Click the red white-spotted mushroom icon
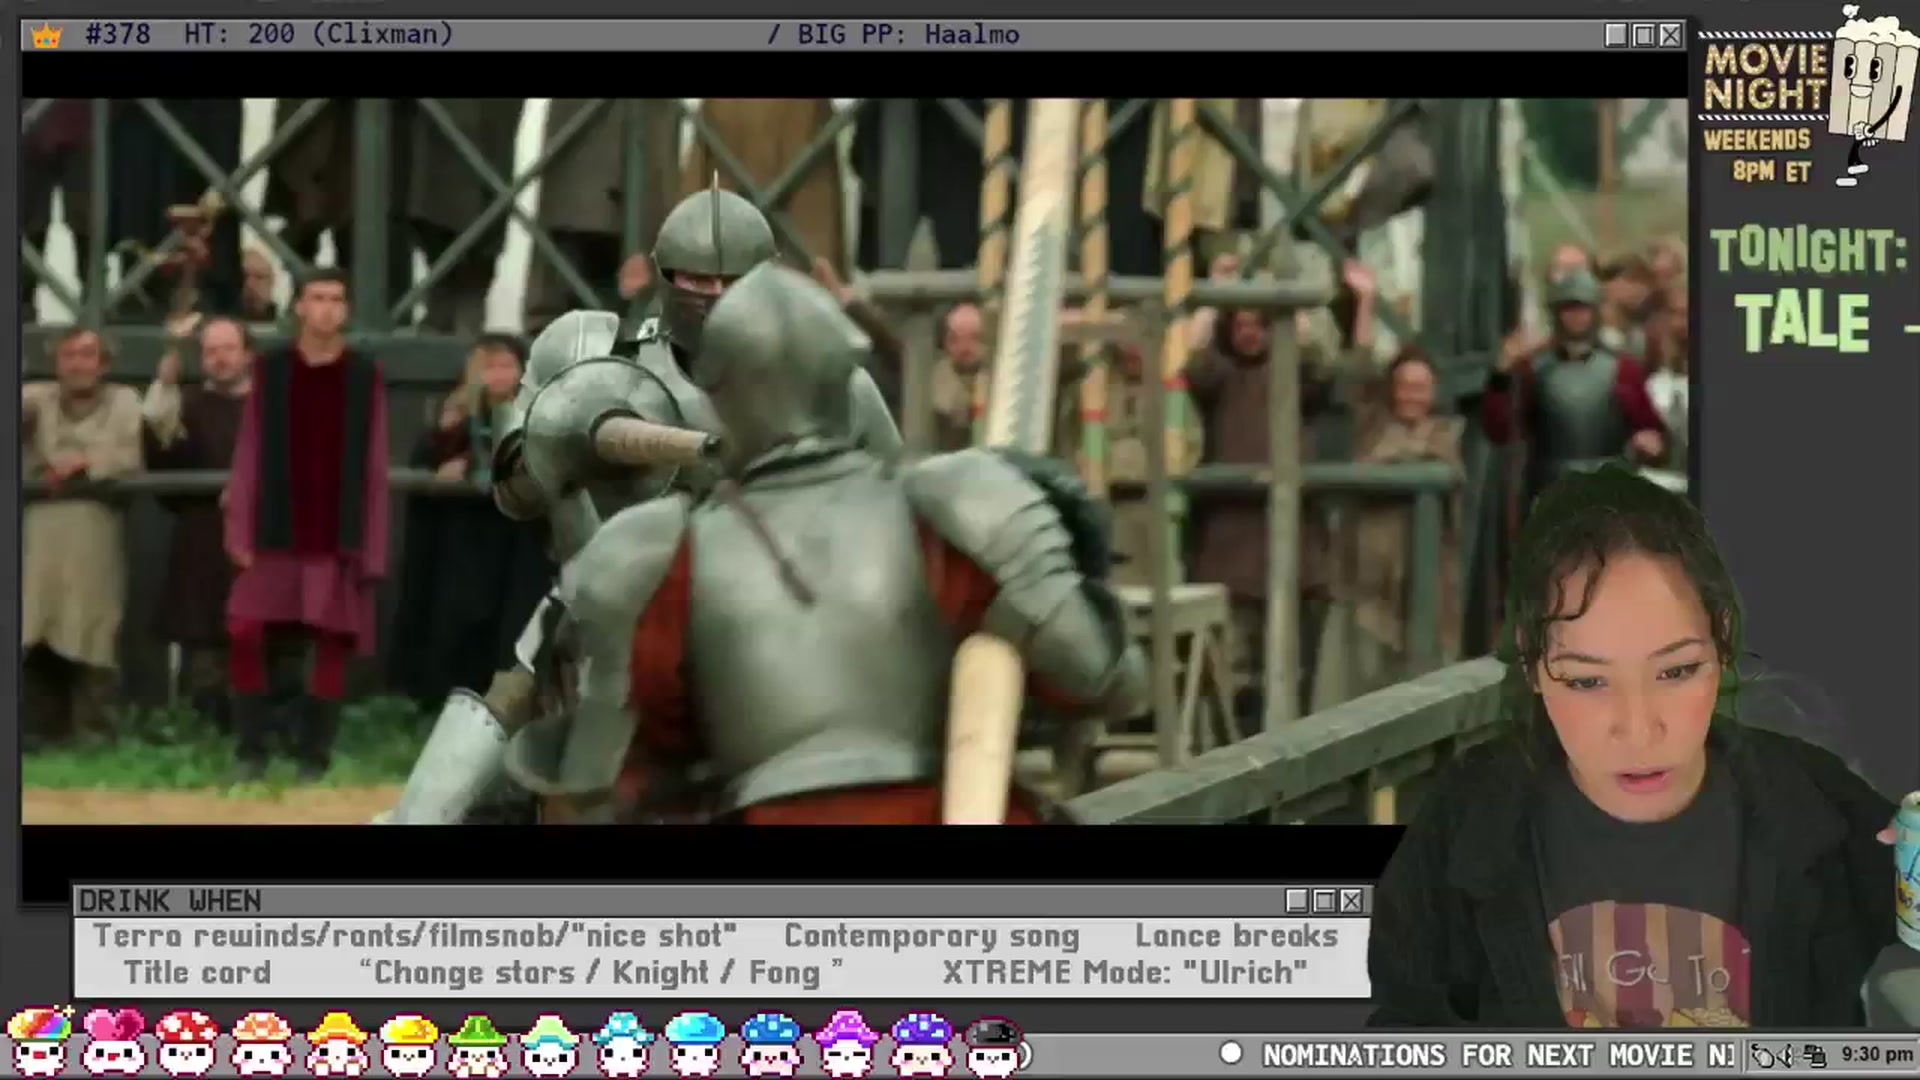 tap(187, 1041)
